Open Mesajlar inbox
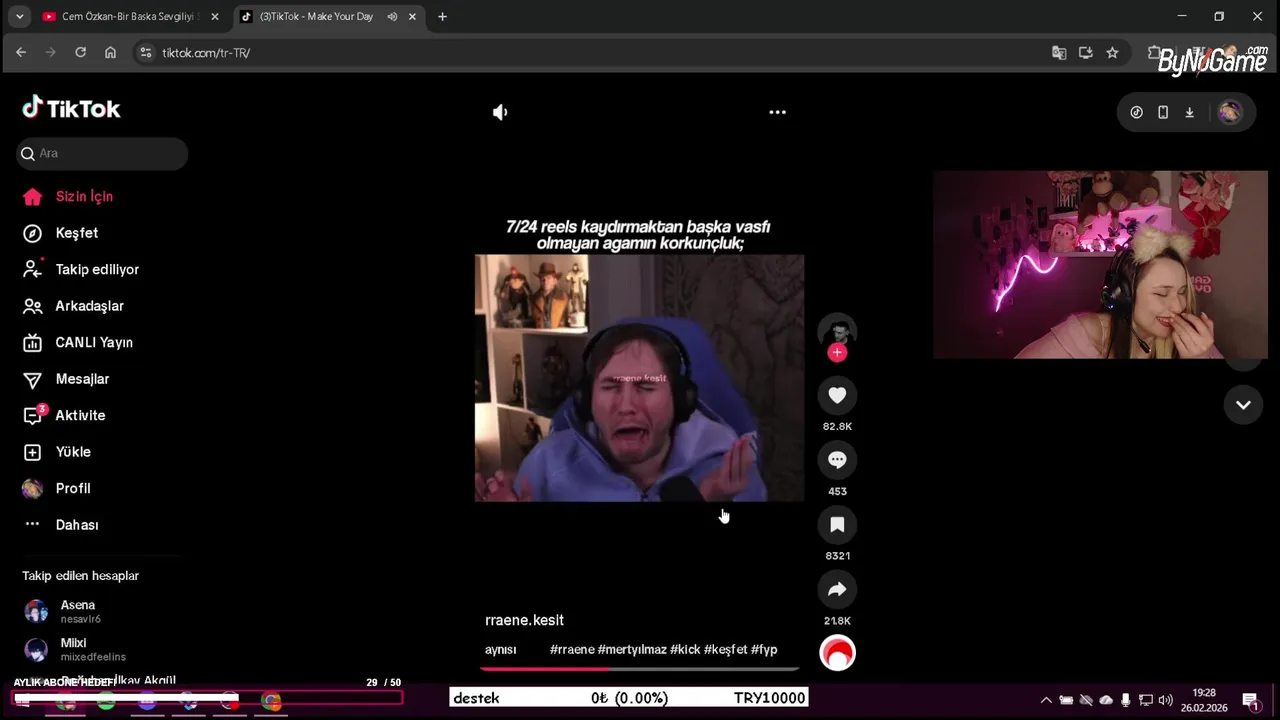This screenshot has width=1280, height=720. 66,379
